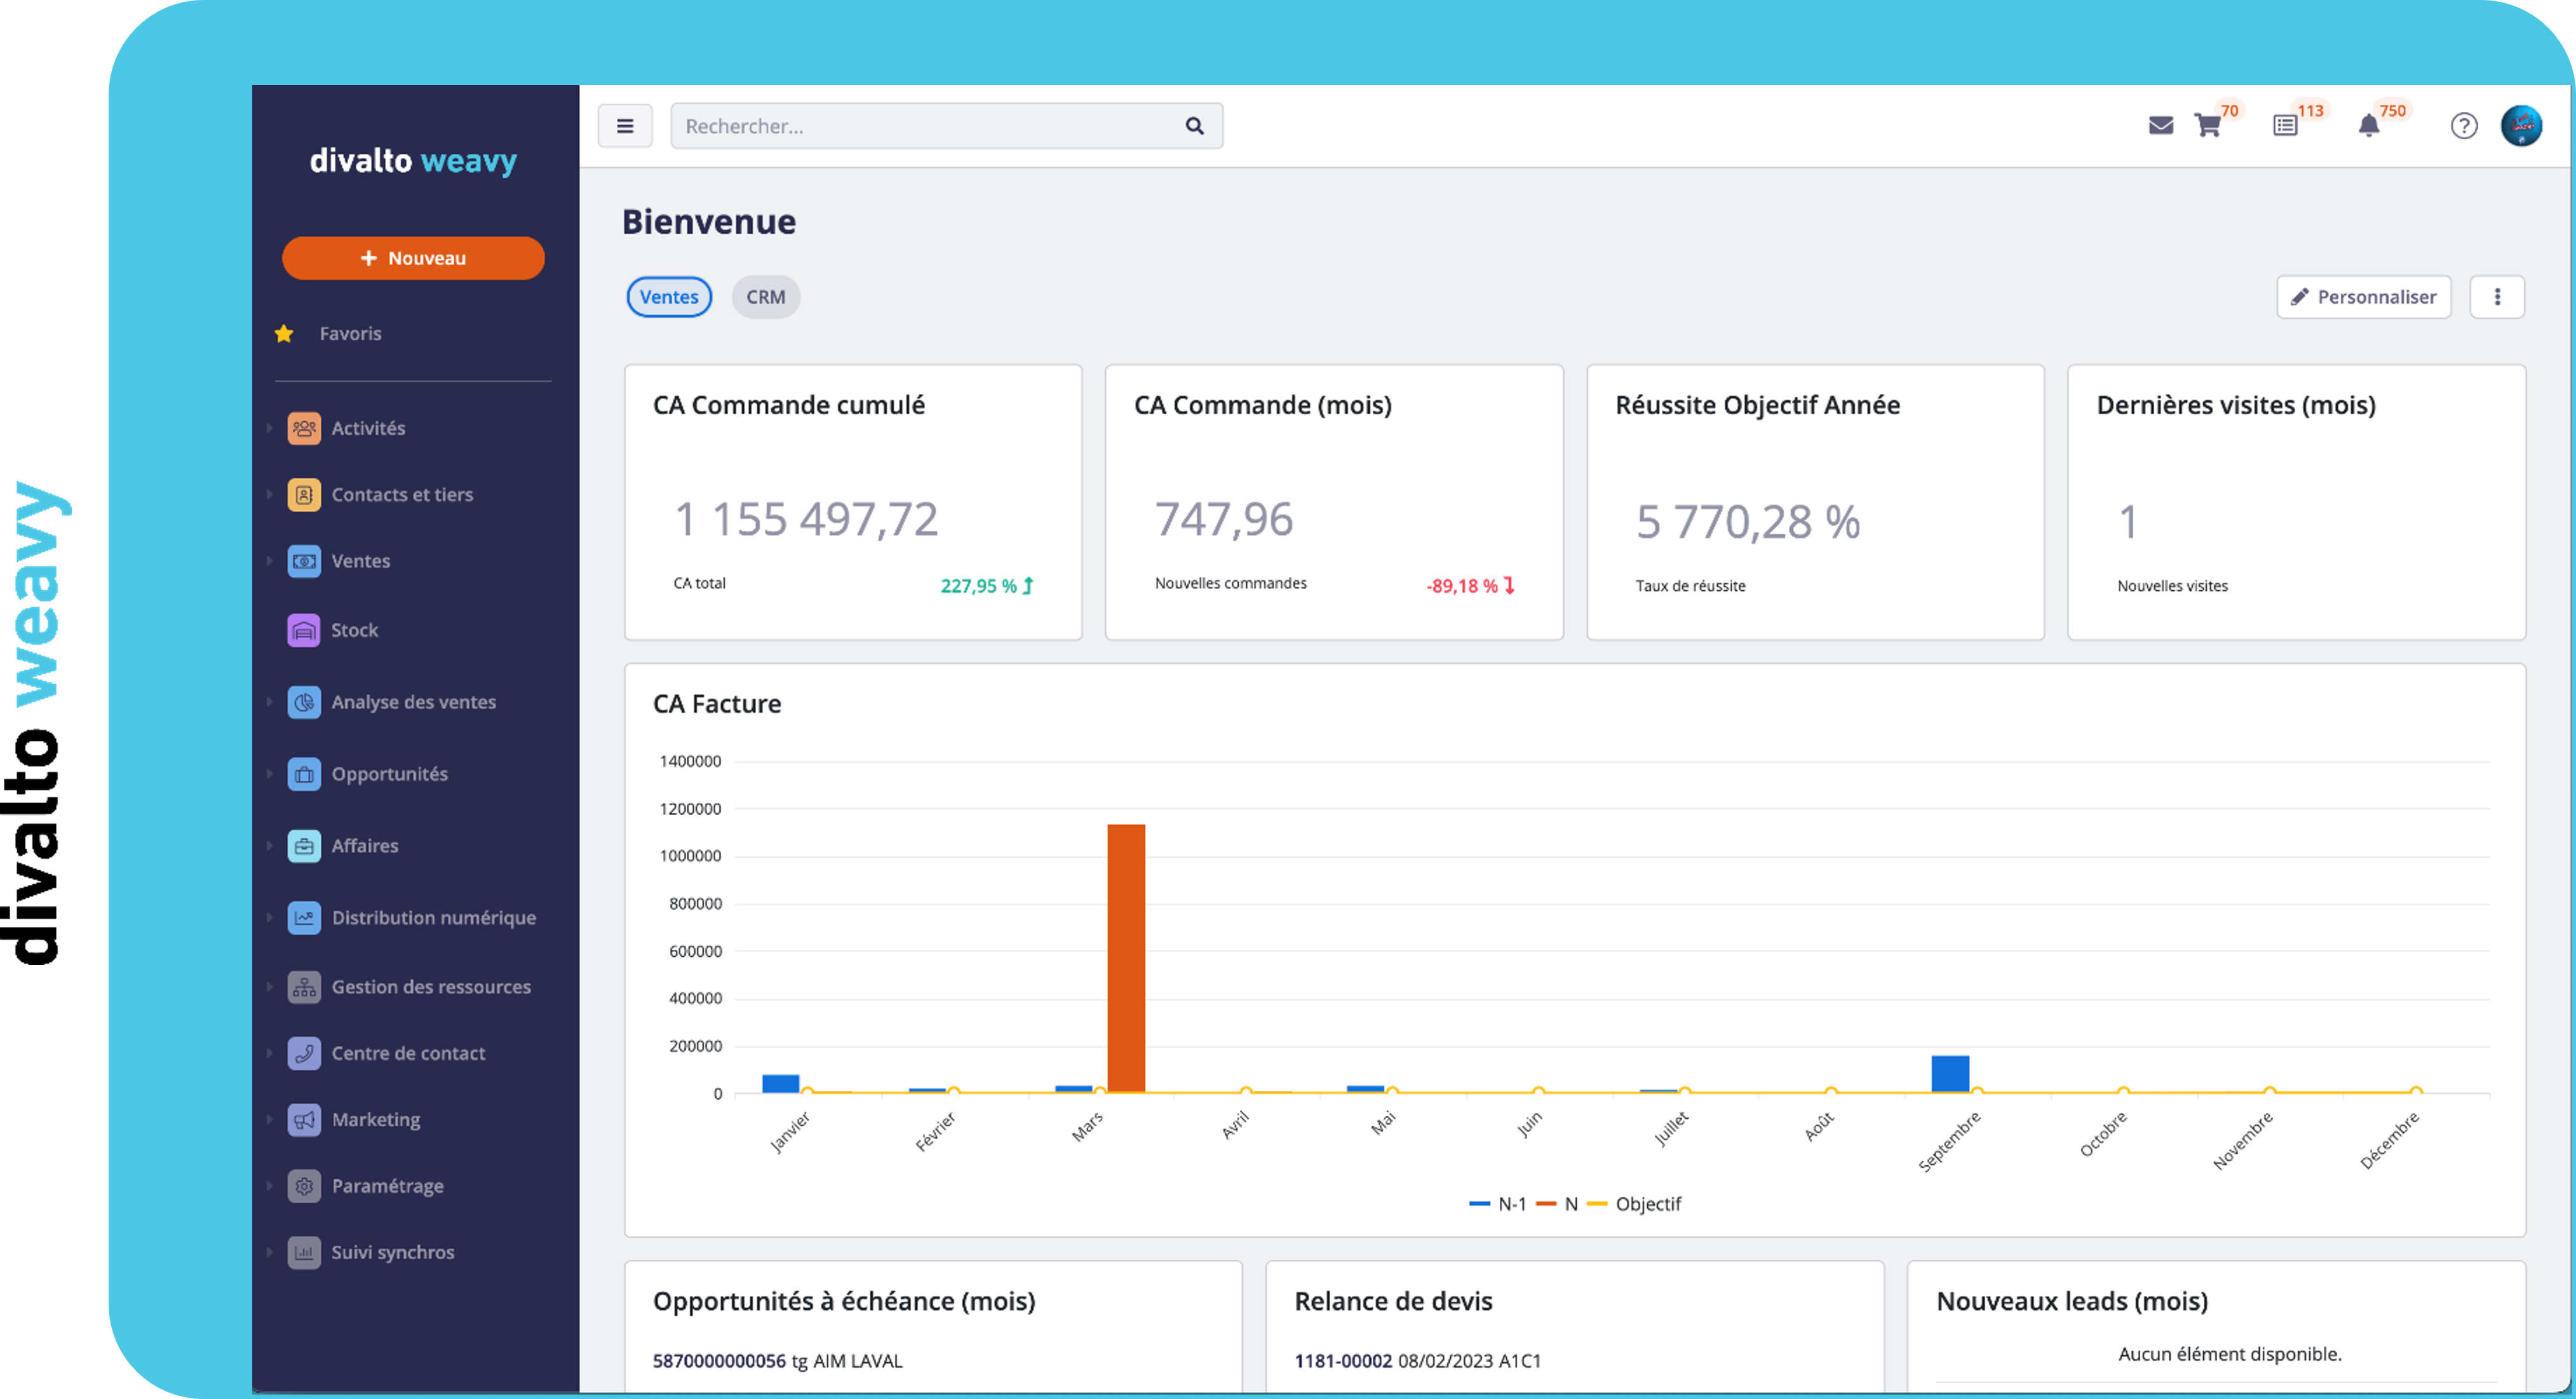The height and width of the screenshot is (1399, 2576).
Task: Click the hamburger menu icon
Action: pos(625,126)
